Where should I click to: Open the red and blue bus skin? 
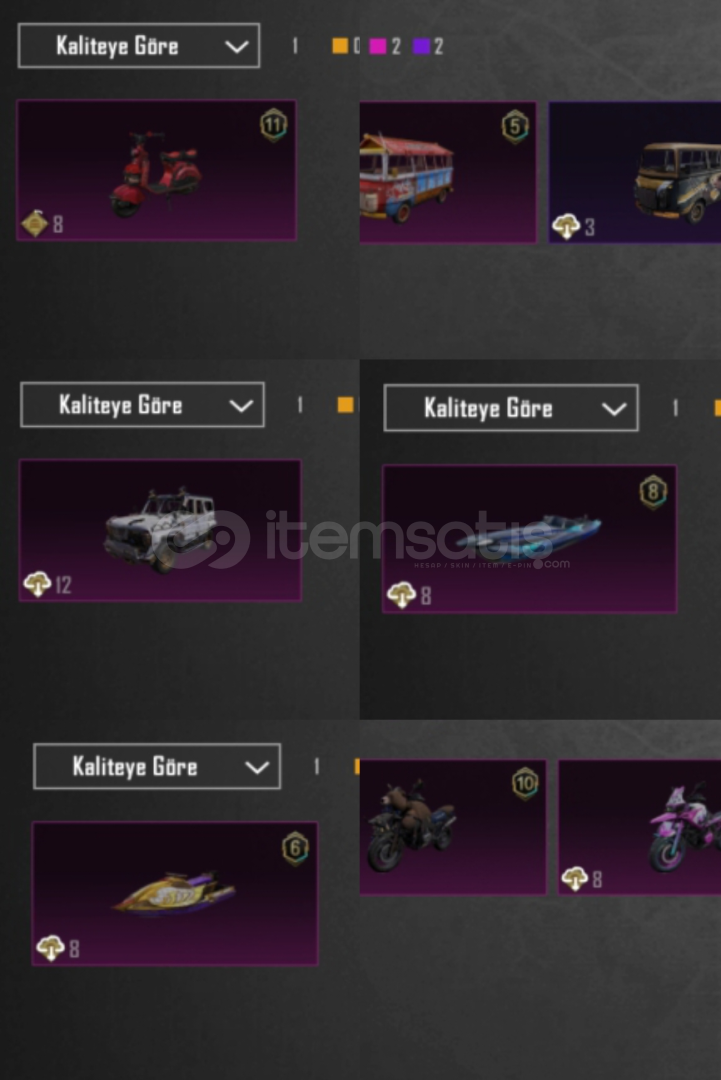pyautogui.click(x=448, y=172)
